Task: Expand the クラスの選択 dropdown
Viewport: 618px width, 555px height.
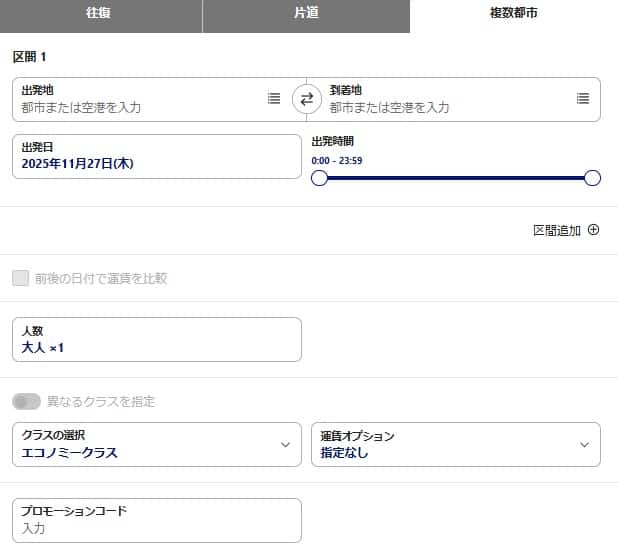Action: (x=157, y=445)
